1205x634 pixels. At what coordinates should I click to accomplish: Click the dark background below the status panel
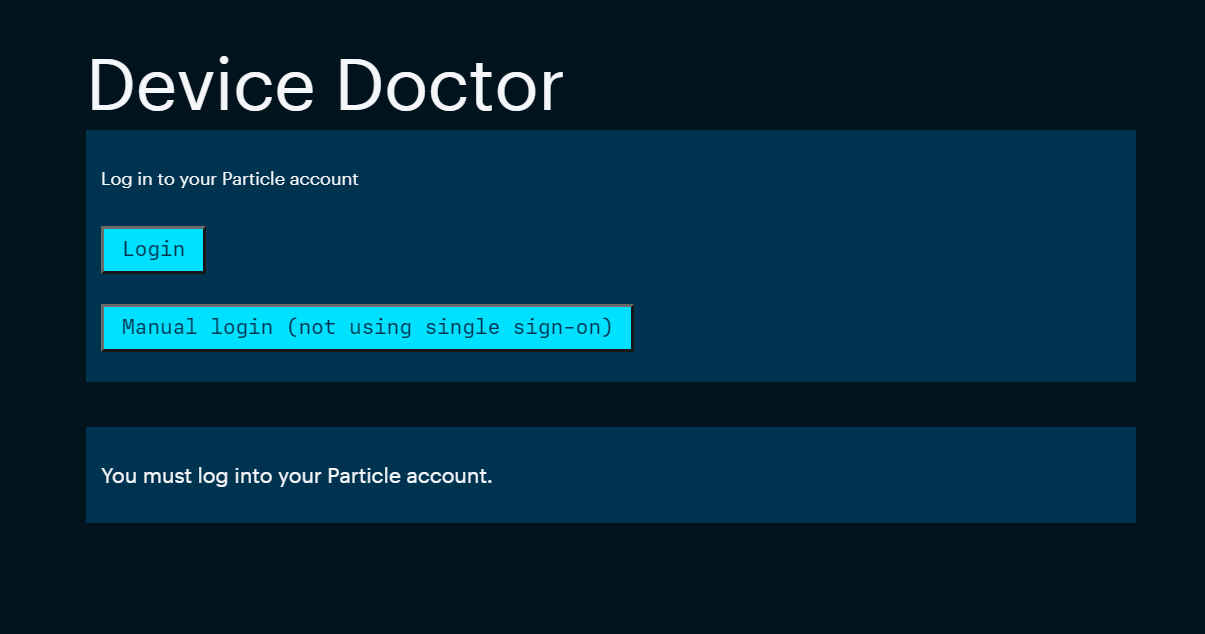pyautogui.click(x=600, y=580)
